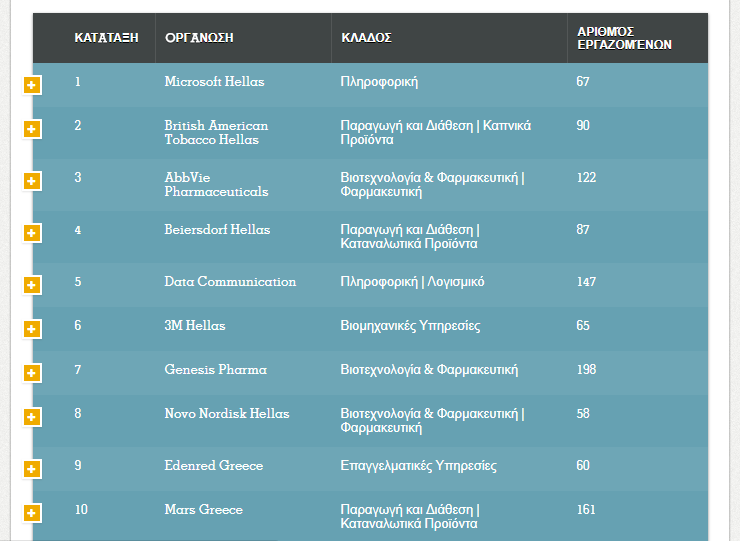Select Data Communication organization name
Screen dimensions: 740x541
click(230, 281)
